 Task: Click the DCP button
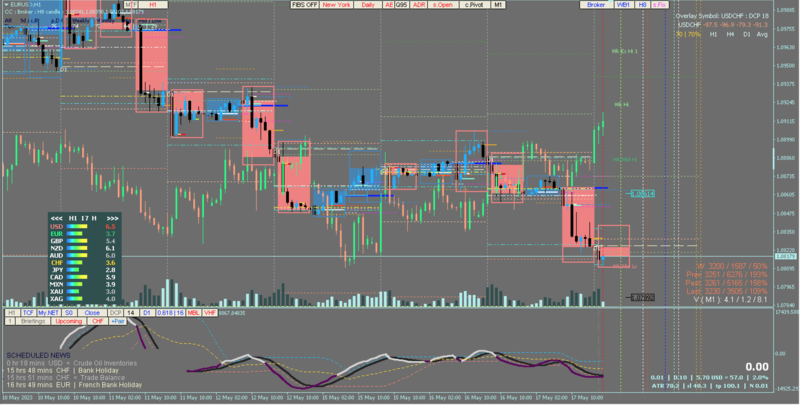click(115, 313)
